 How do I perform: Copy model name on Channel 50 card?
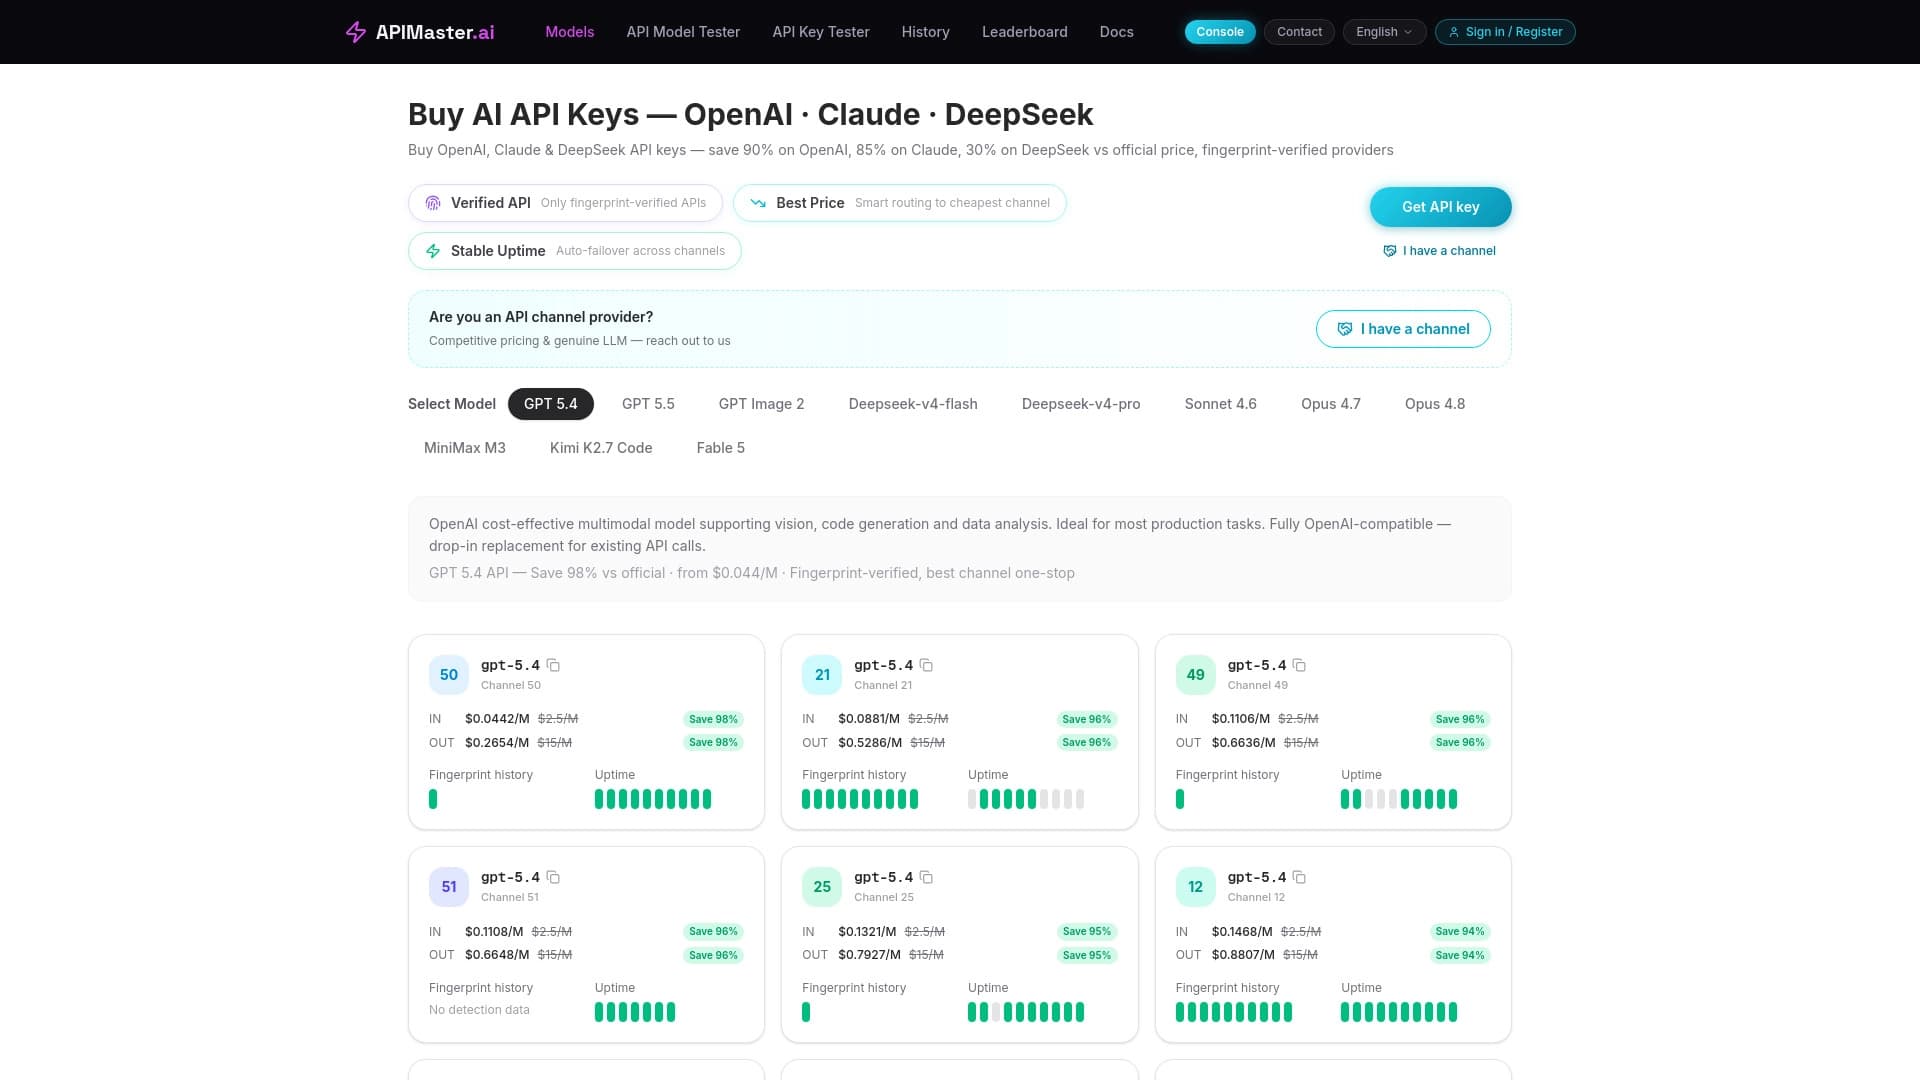coord(553,665)
